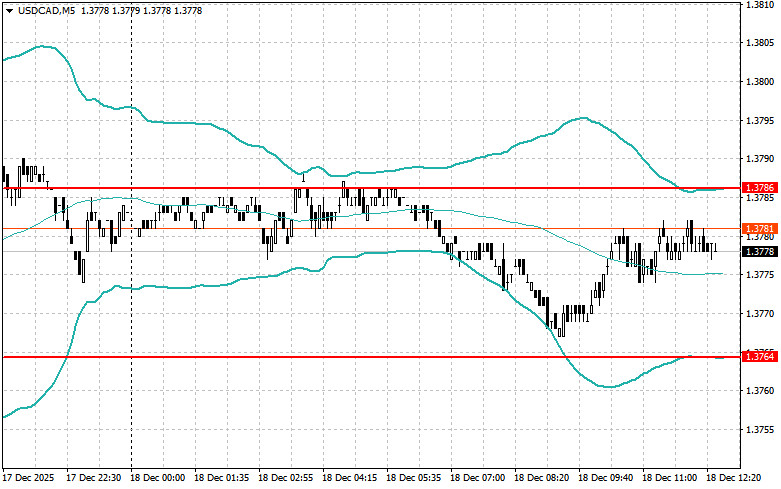Screen dimensions: 781x489
Task: Click the 18 Dec 05:35 time label
Action: click(x=413, y=478)
